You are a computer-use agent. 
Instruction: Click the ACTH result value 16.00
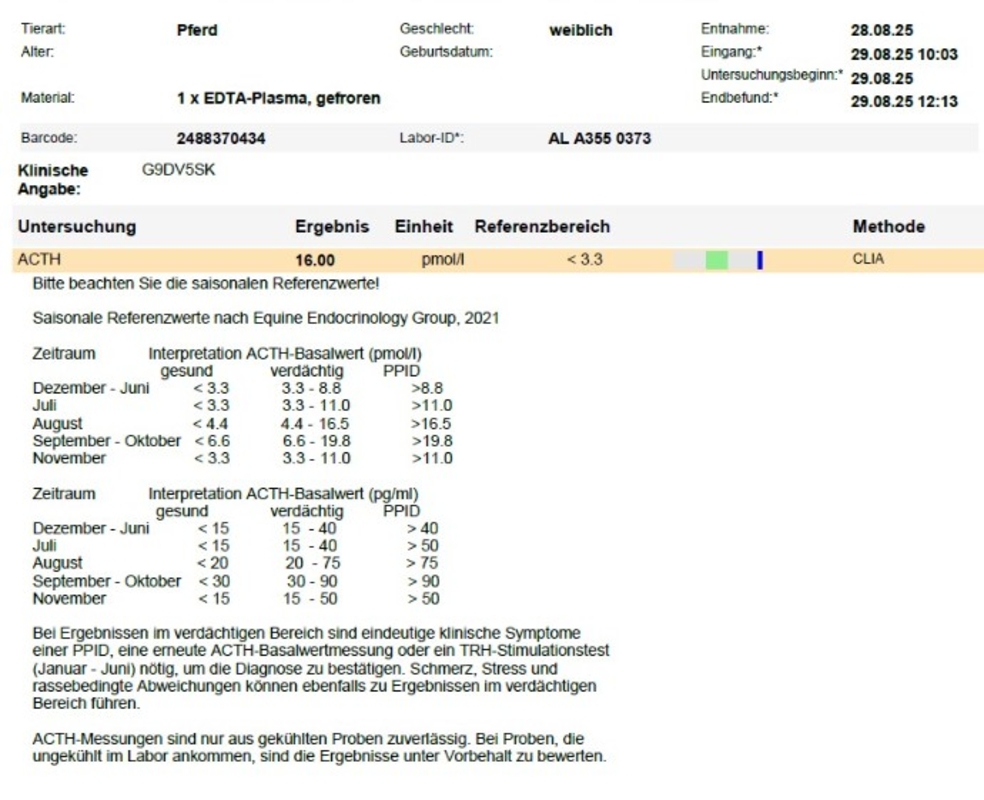point(315,260)
